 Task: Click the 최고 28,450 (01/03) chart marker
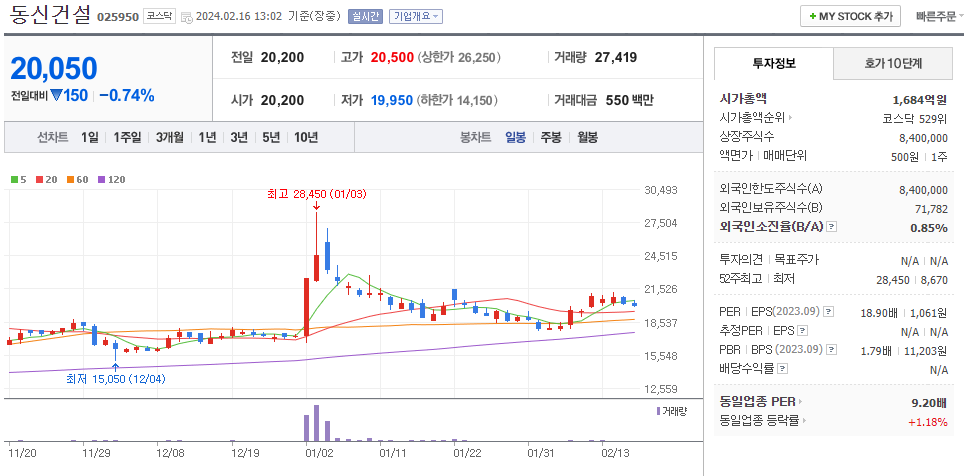(x=316, y=194)
